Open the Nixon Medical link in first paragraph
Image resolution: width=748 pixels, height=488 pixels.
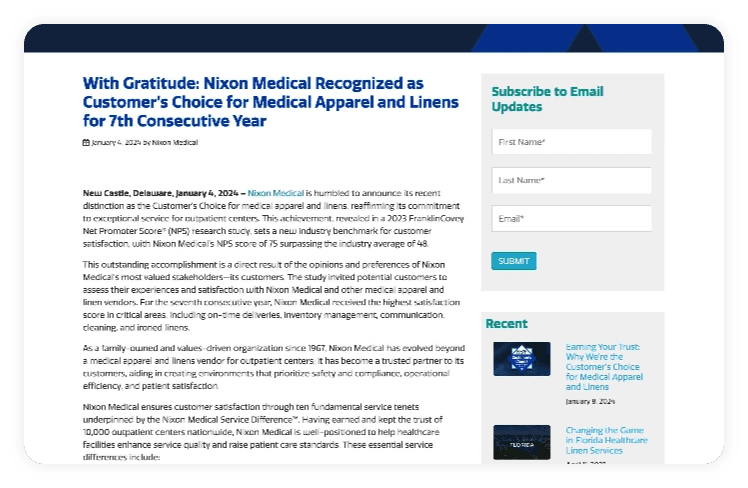tap(275, 193)
